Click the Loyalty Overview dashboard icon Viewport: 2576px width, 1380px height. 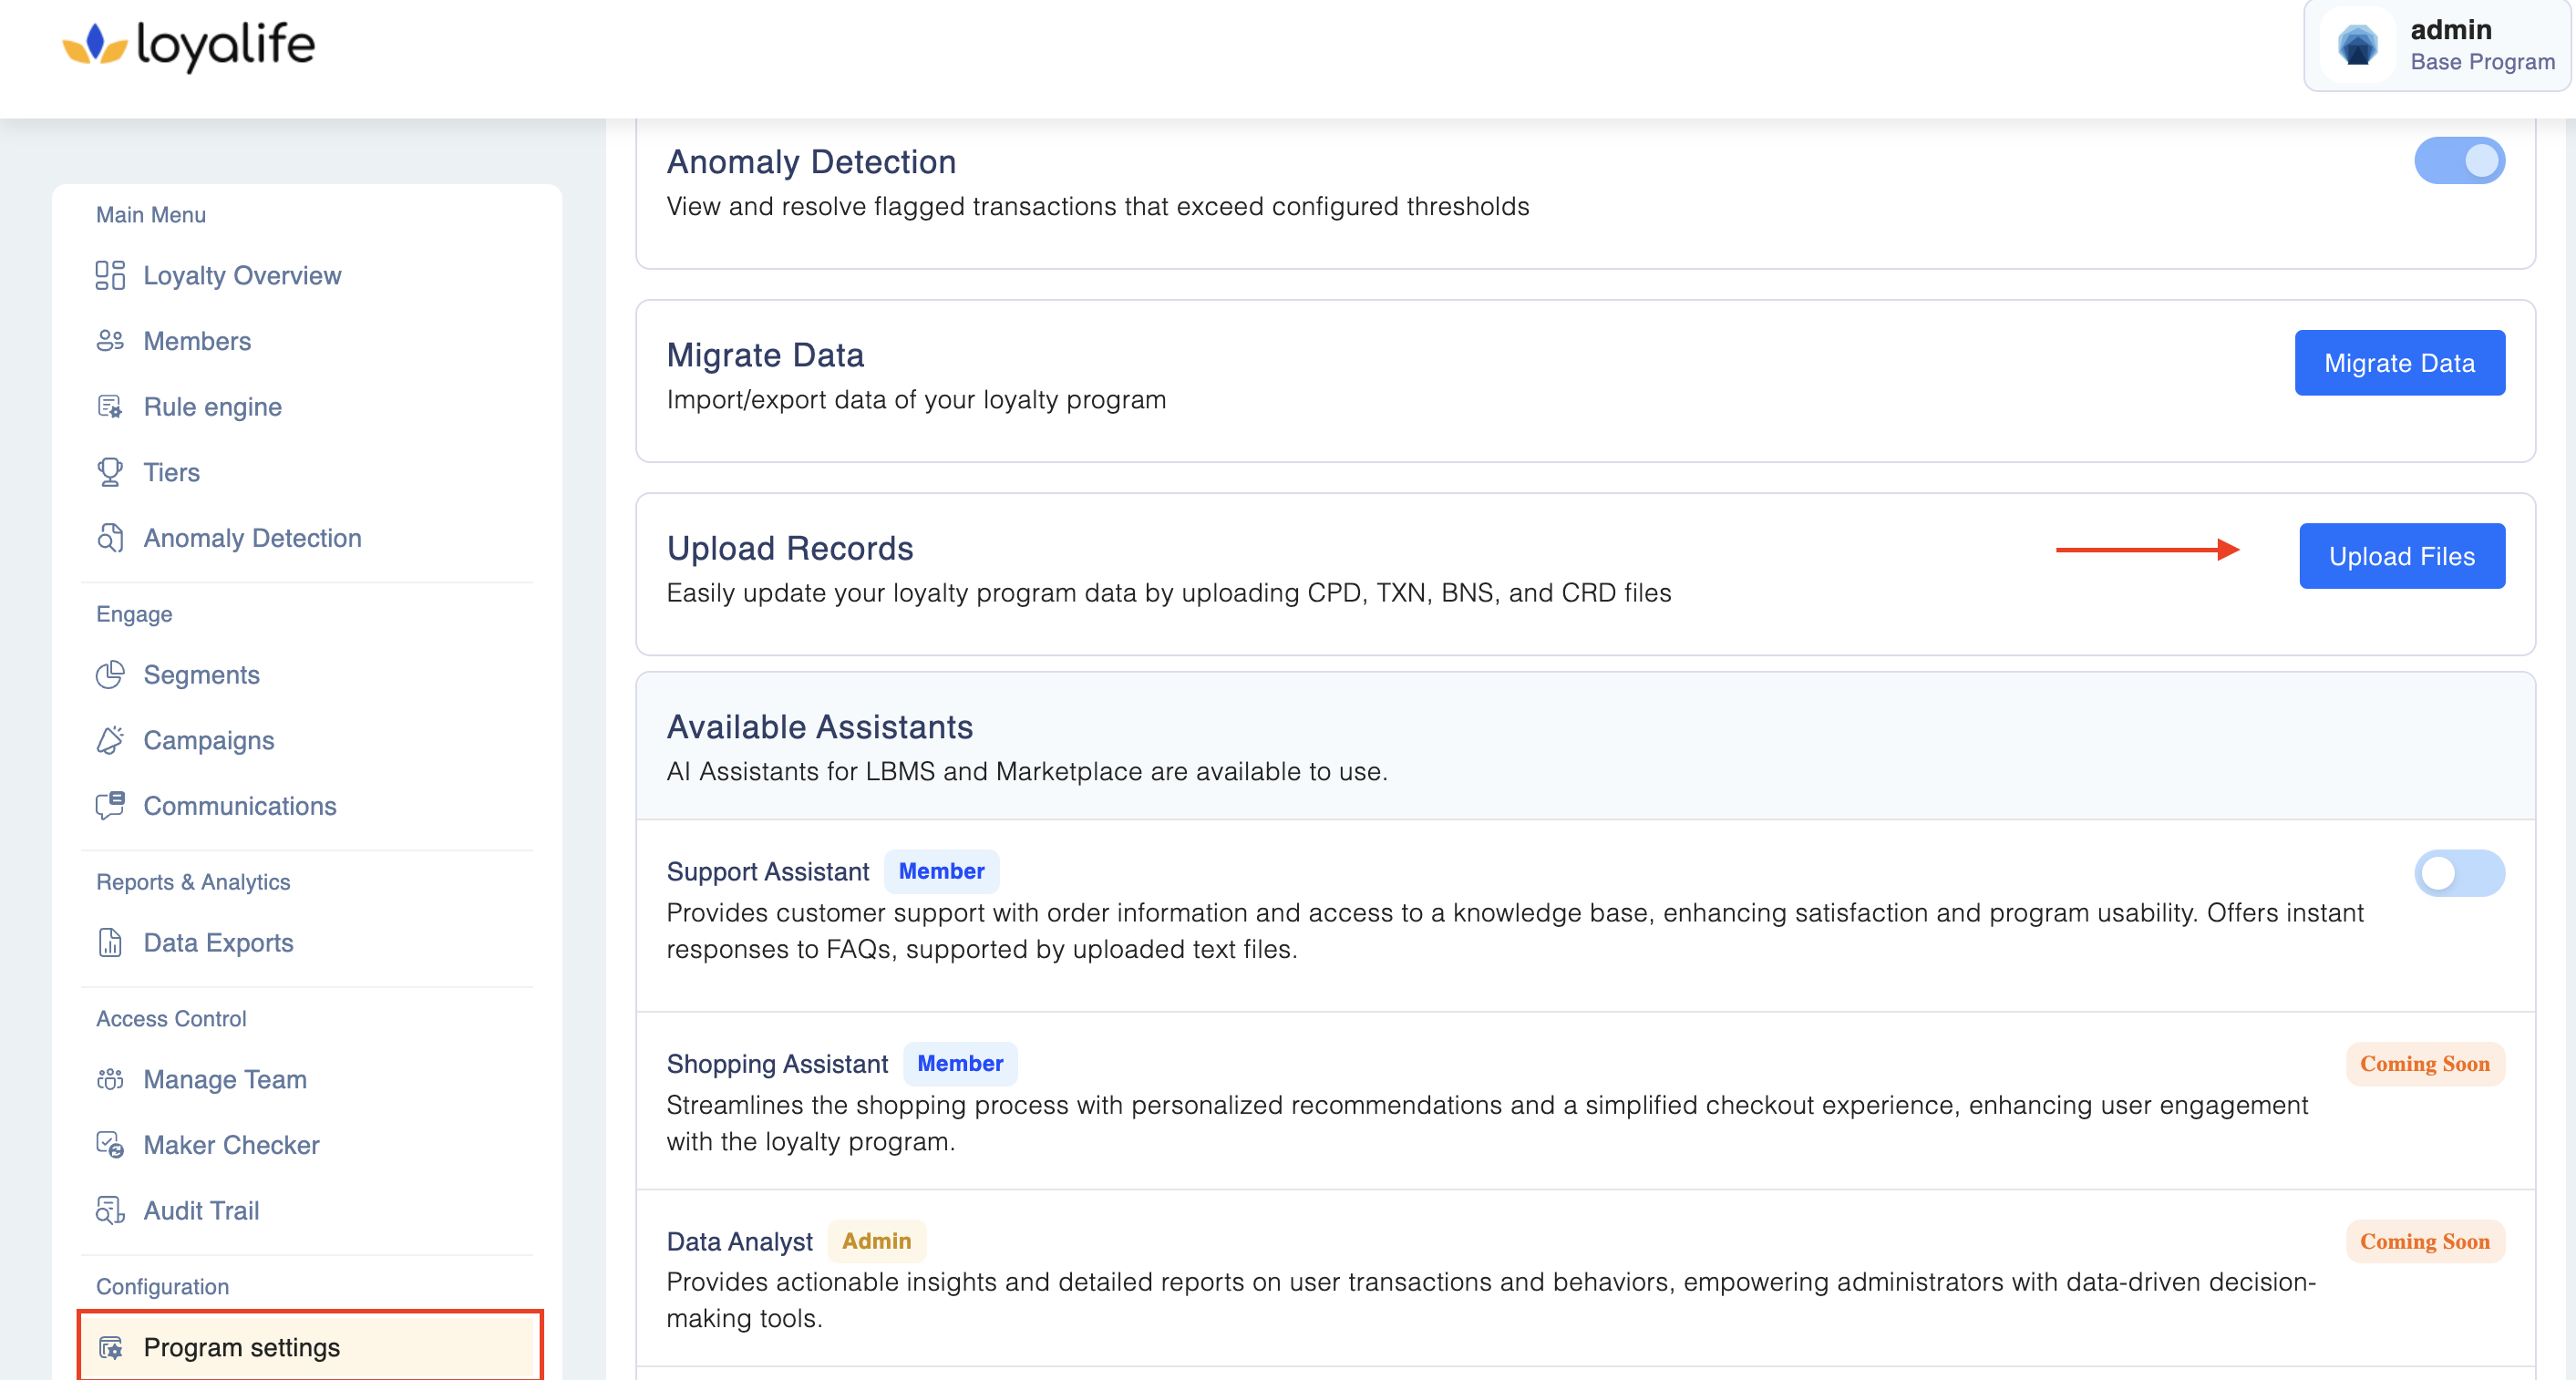click(110, 275)
